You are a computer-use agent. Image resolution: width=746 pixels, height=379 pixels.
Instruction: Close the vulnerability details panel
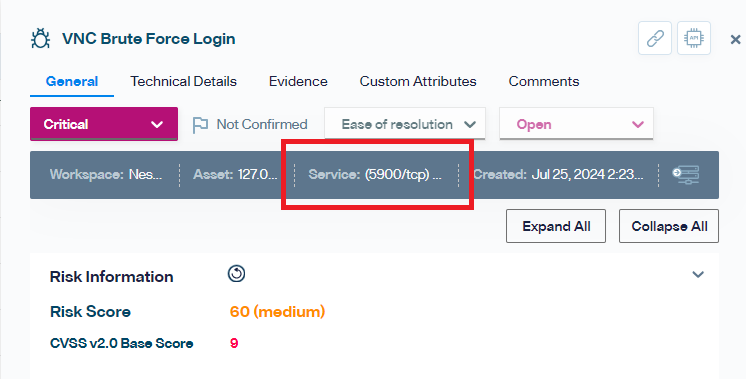tap(735, 39)
